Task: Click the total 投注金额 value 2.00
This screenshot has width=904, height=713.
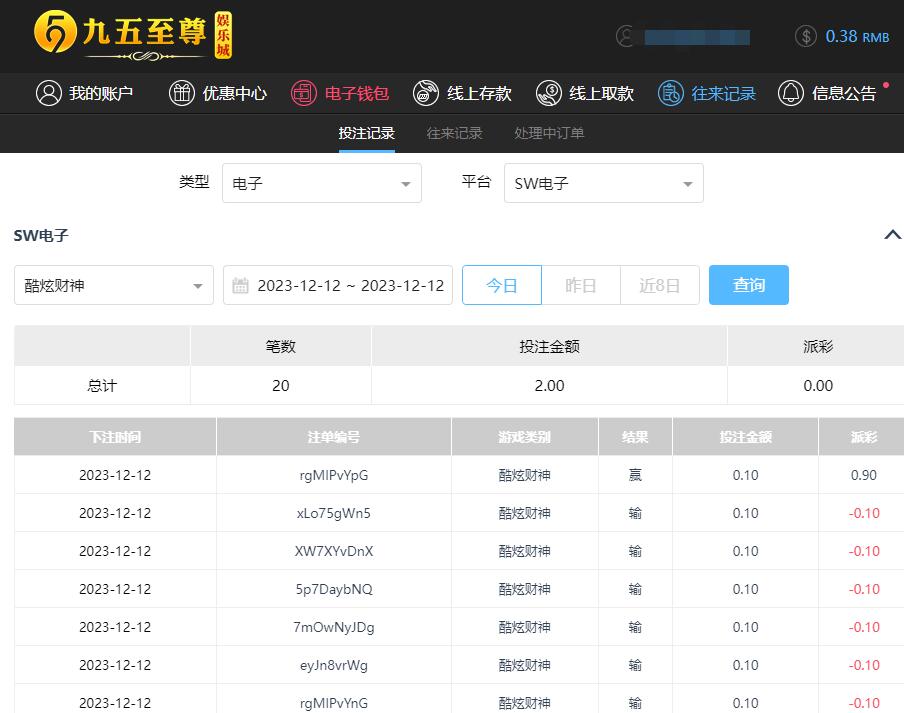Action: 549,386
